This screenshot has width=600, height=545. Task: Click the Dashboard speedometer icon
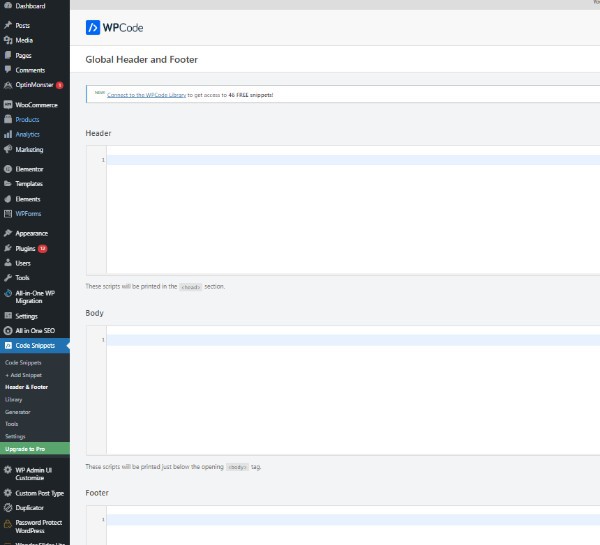pos(8,5)
